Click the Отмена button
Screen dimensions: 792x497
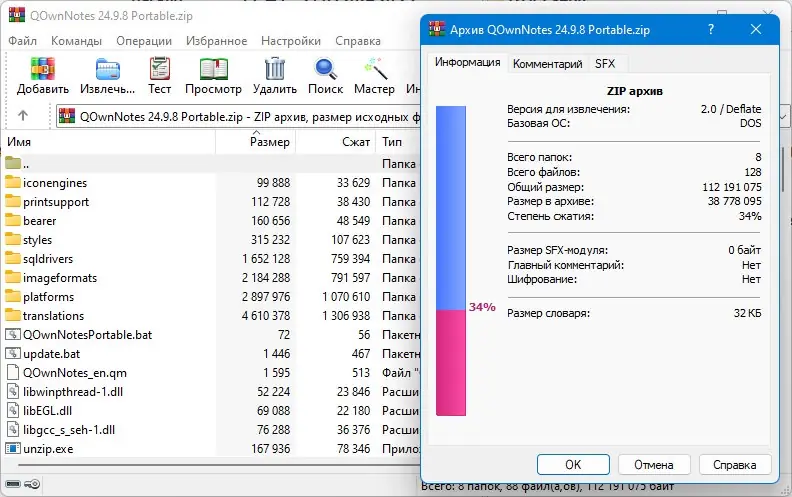tap(654, 465)
